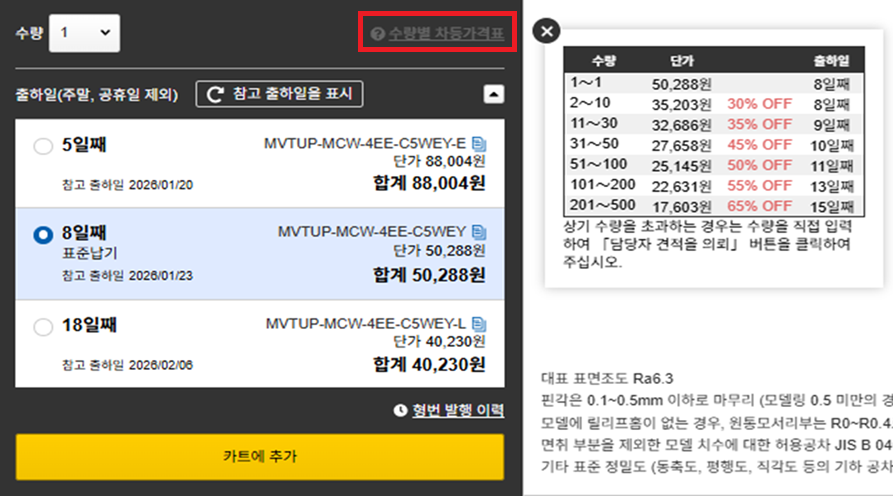Select the 5일째 shipping radio button
Image resolution: width=893 pixels, height=496 pixels.
click(43, 147)
